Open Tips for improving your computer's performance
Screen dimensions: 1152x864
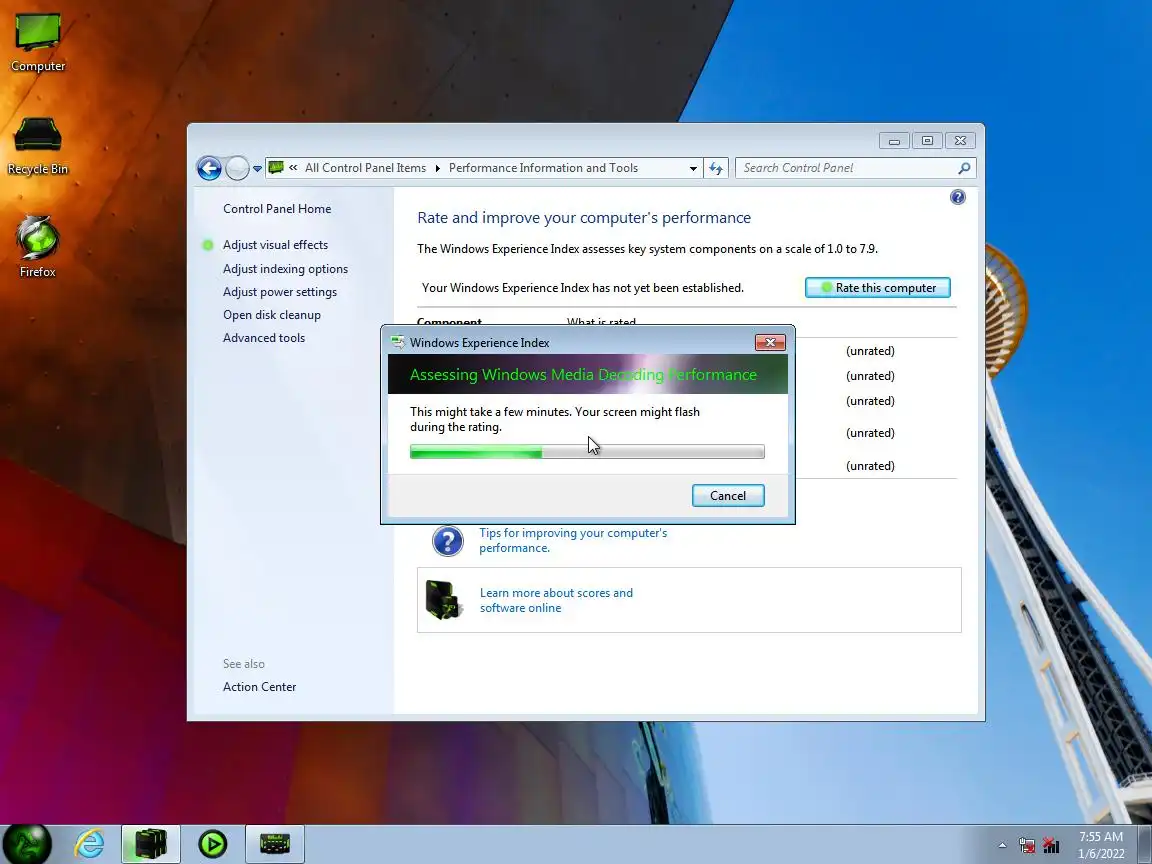coord(573,540)
